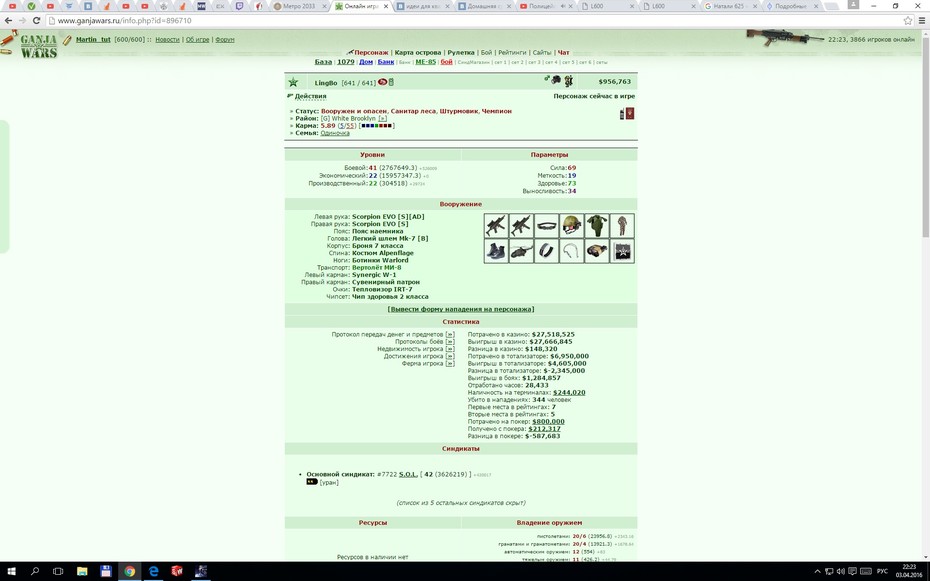Launch Edge from the taskbar
Viewport: 930px width, 581px height.
pos(154,572)
